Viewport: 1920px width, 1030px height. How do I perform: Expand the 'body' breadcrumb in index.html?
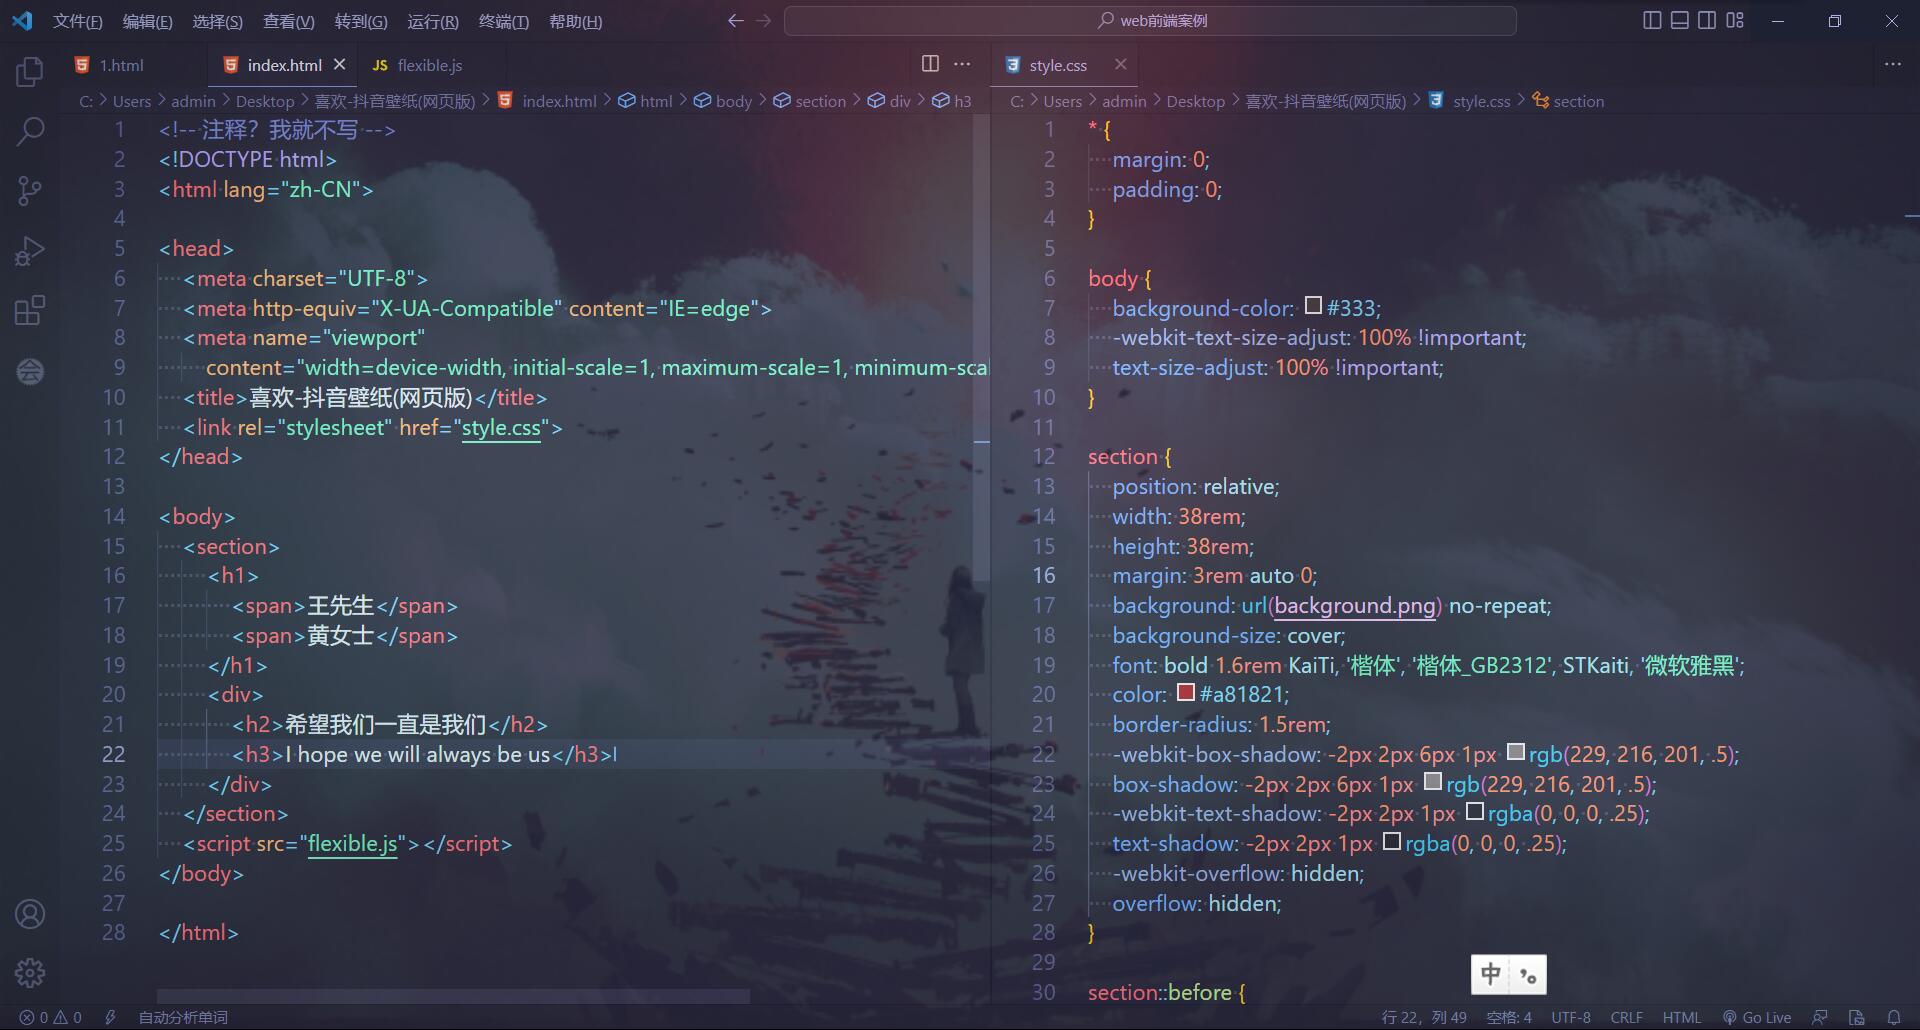click(x=733, y=101)
